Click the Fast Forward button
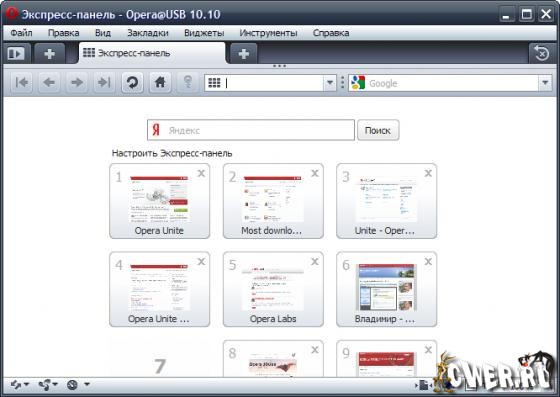 [104, 83]
